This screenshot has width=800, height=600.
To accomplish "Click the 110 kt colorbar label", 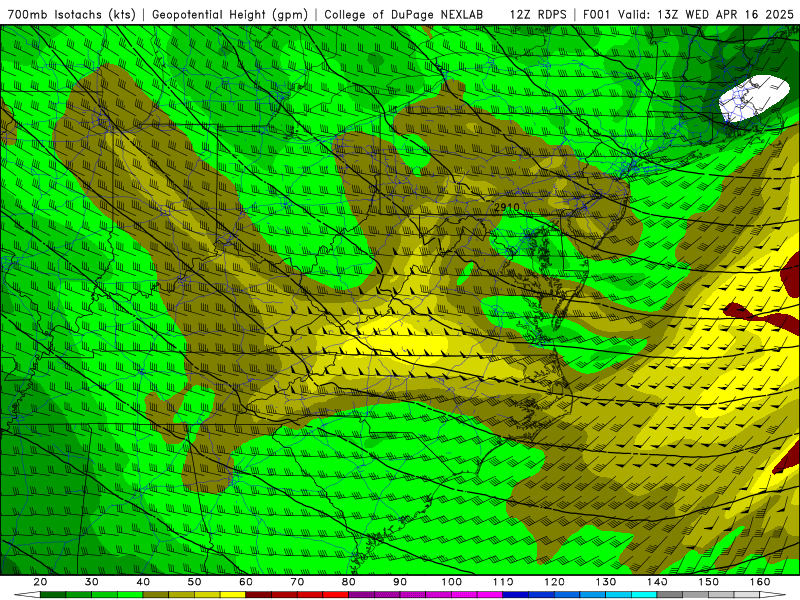I will pos(503,582).
